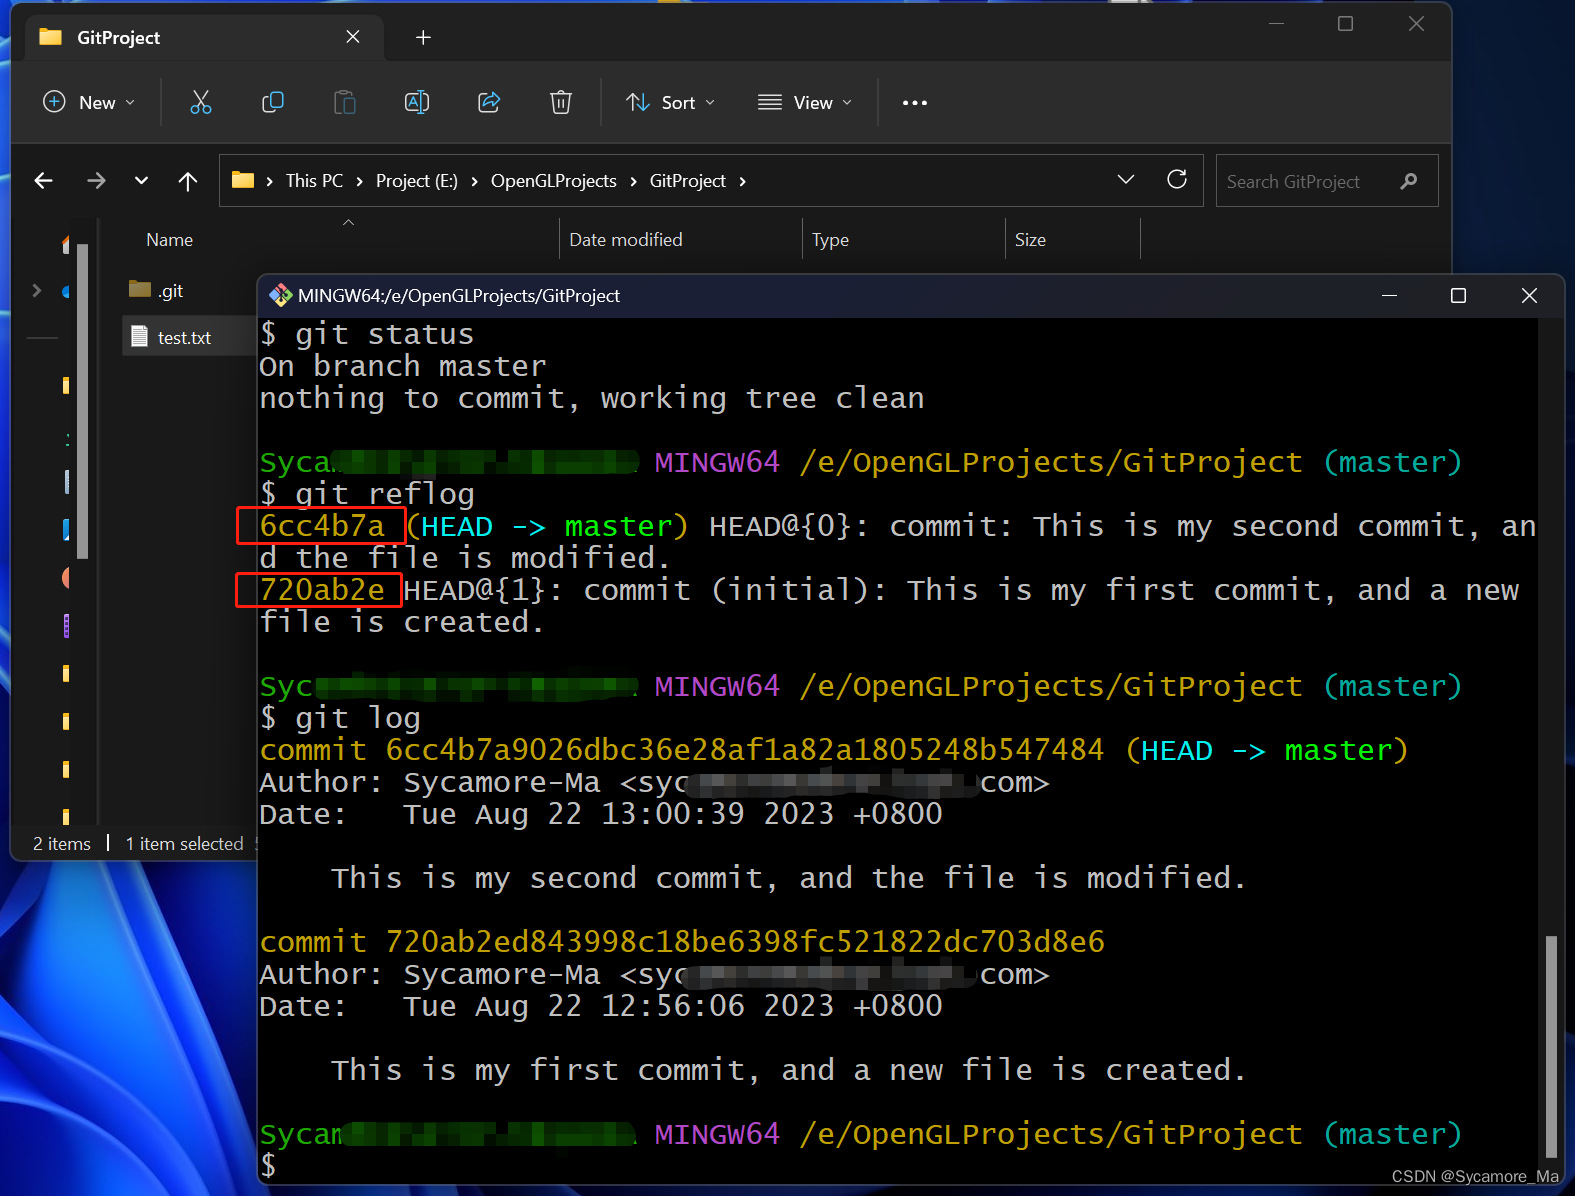Open the Sort options dropdown
Screen dimensions: 1575x1196
coord(671,102)
